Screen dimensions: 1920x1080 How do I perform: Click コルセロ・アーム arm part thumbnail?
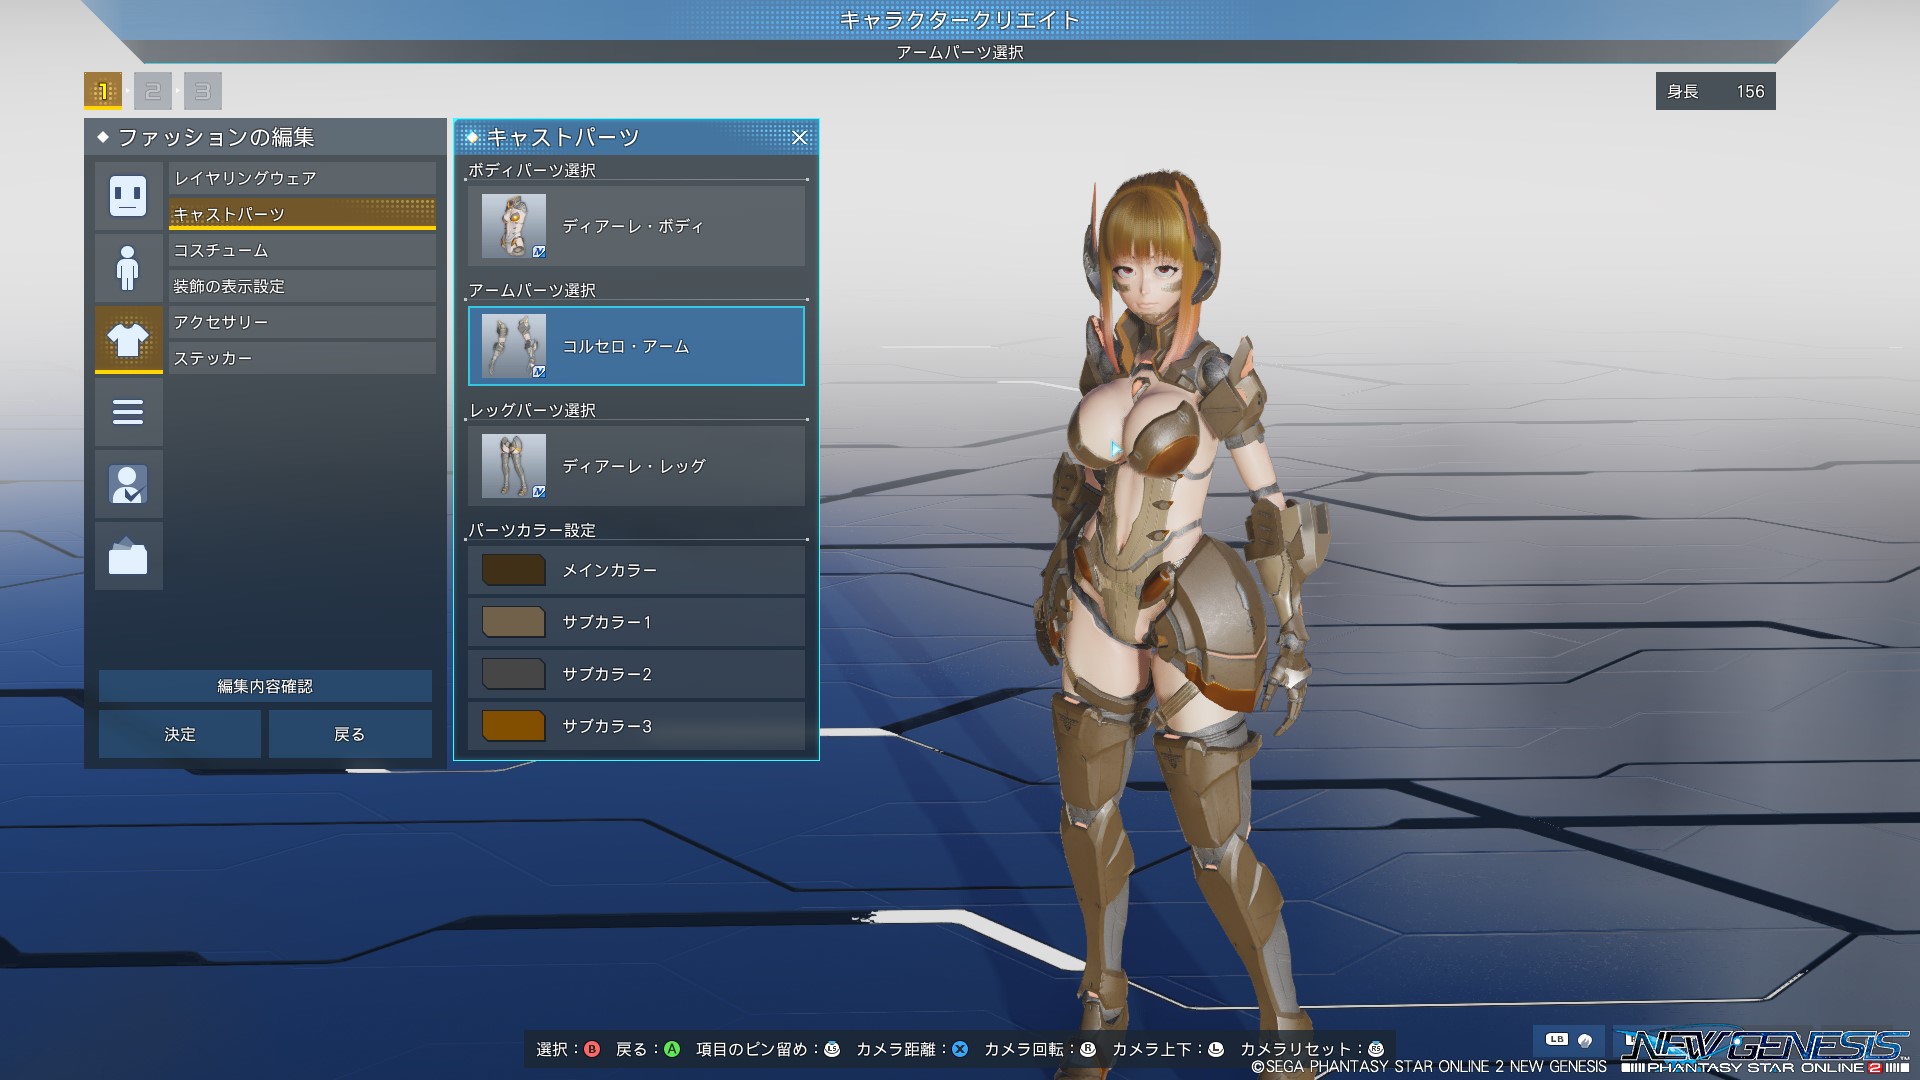pos(514,346)
